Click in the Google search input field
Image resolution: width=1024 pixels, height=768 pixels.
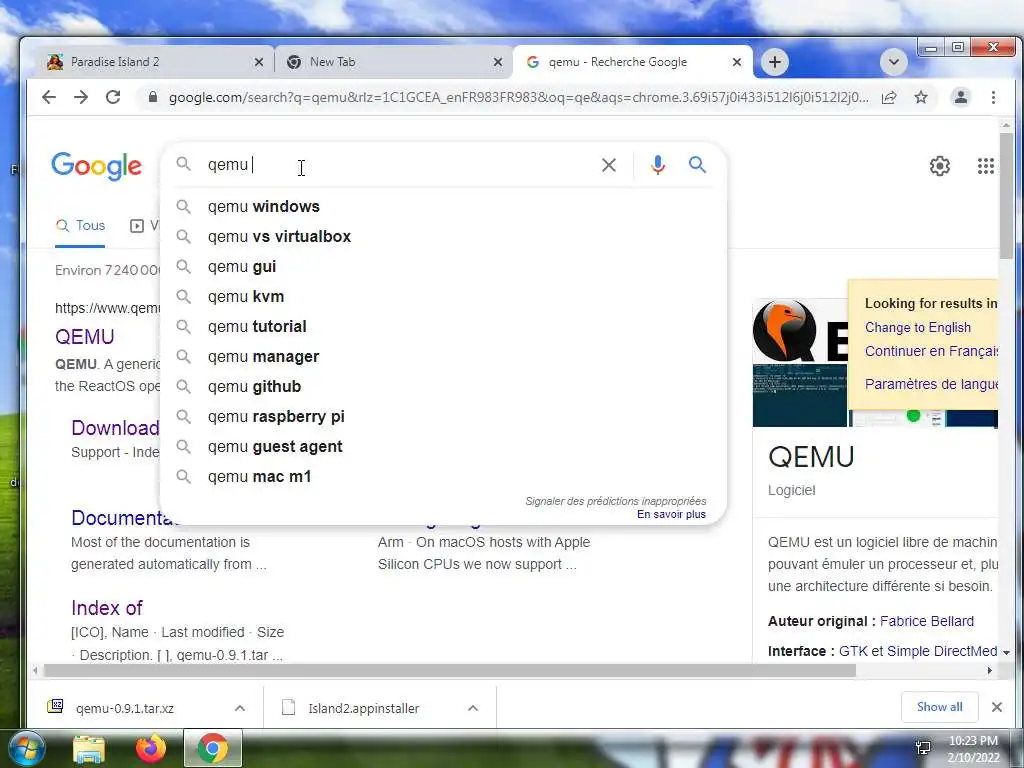(398, 165)
